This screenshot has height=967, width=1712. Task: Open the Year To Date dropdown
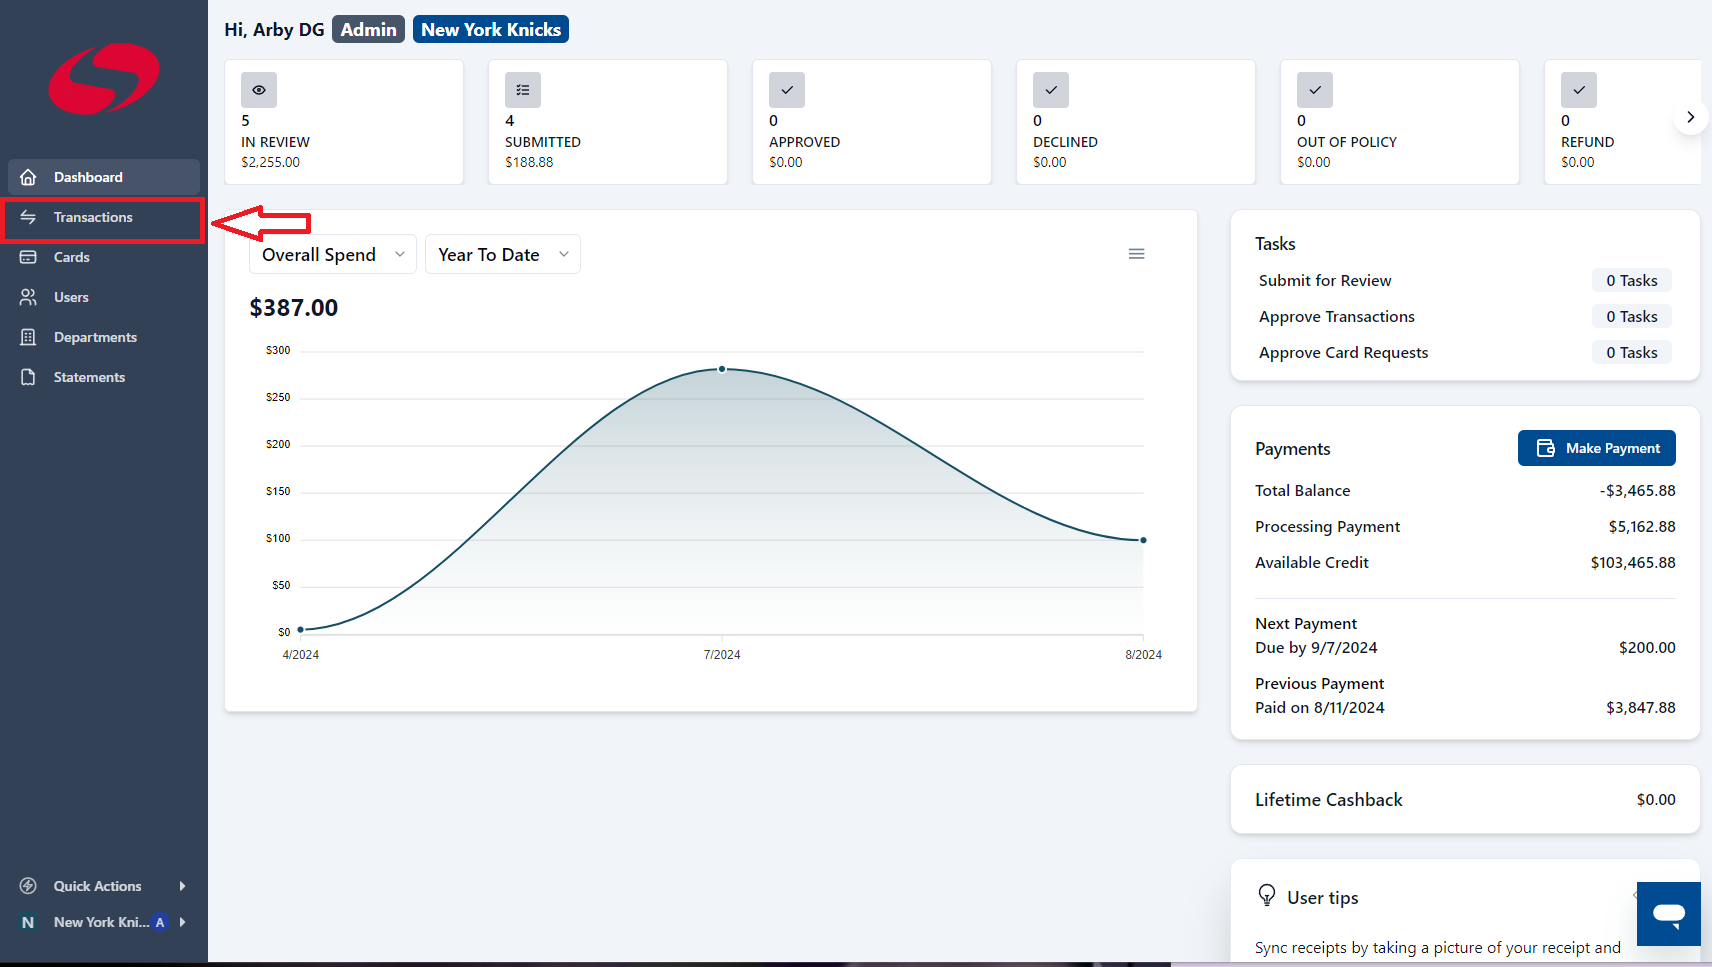coord(503,254)
